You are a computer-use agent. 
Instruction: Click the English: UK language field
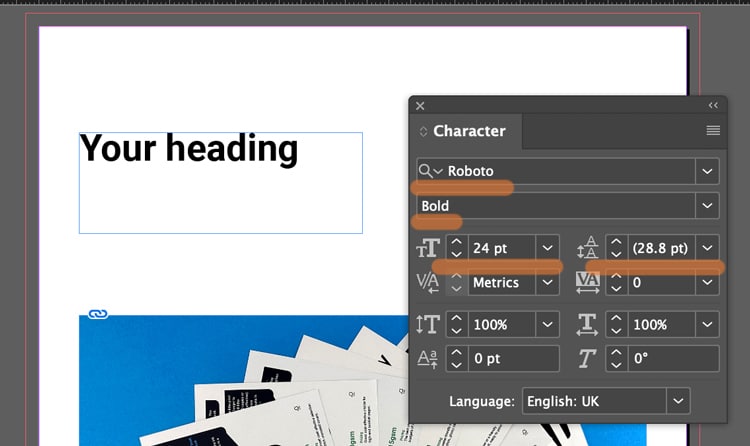[594, 401]
